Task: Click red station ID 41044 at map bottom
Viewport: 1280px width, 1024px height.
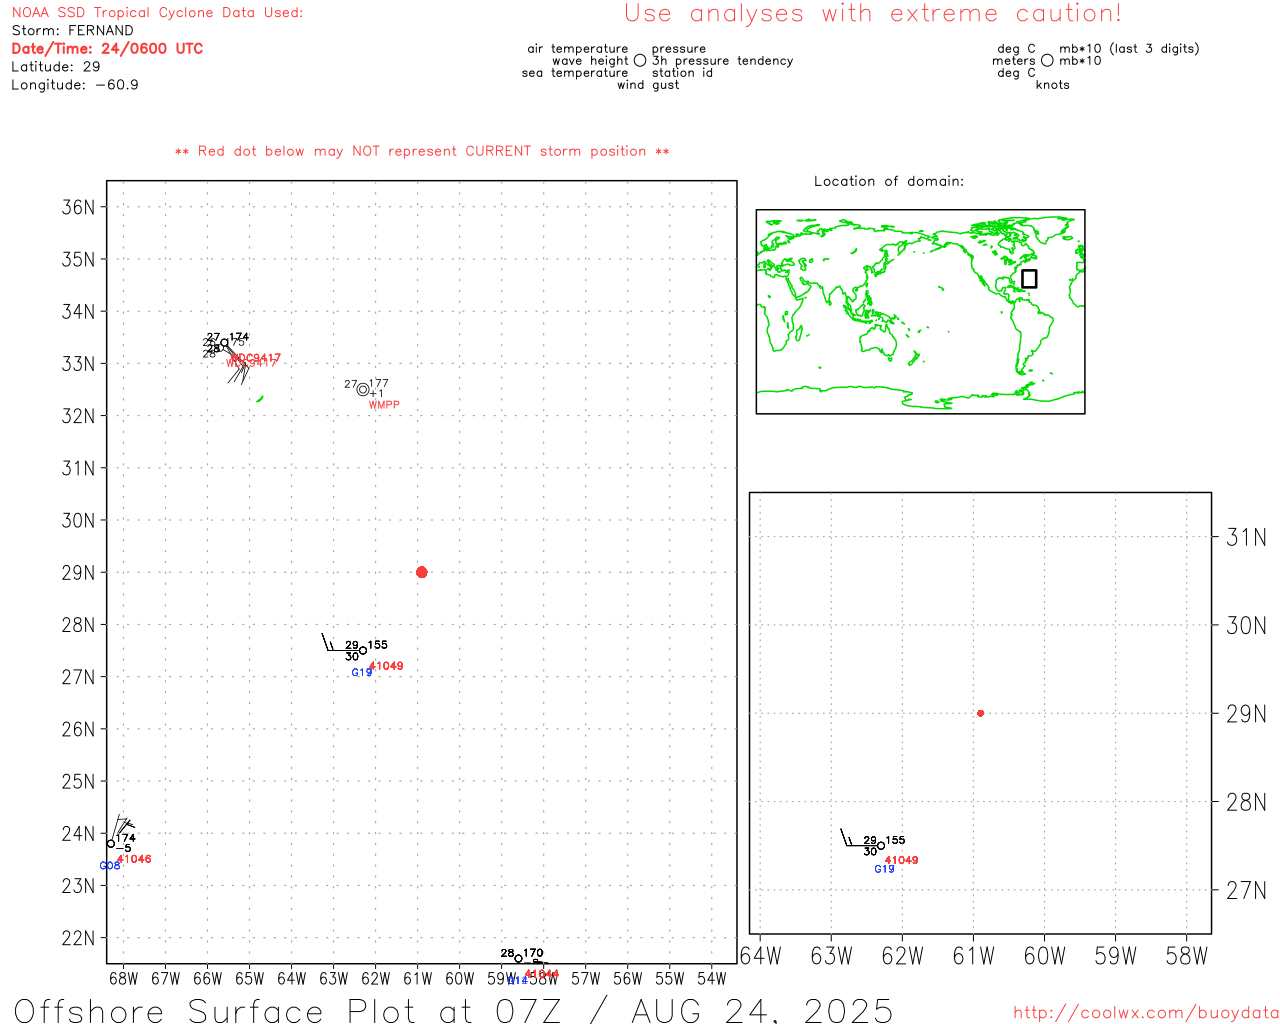Action: click(541, 974)
